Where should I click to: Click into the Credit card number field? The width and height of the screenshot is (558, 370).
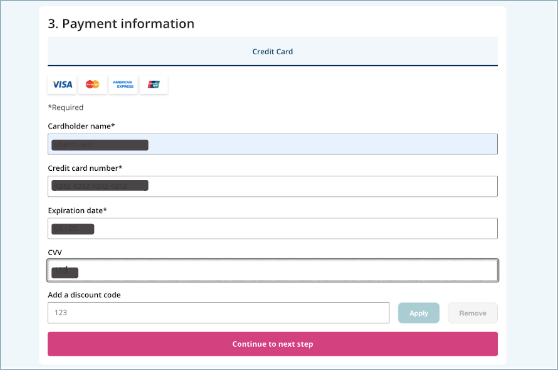point(273,186)
